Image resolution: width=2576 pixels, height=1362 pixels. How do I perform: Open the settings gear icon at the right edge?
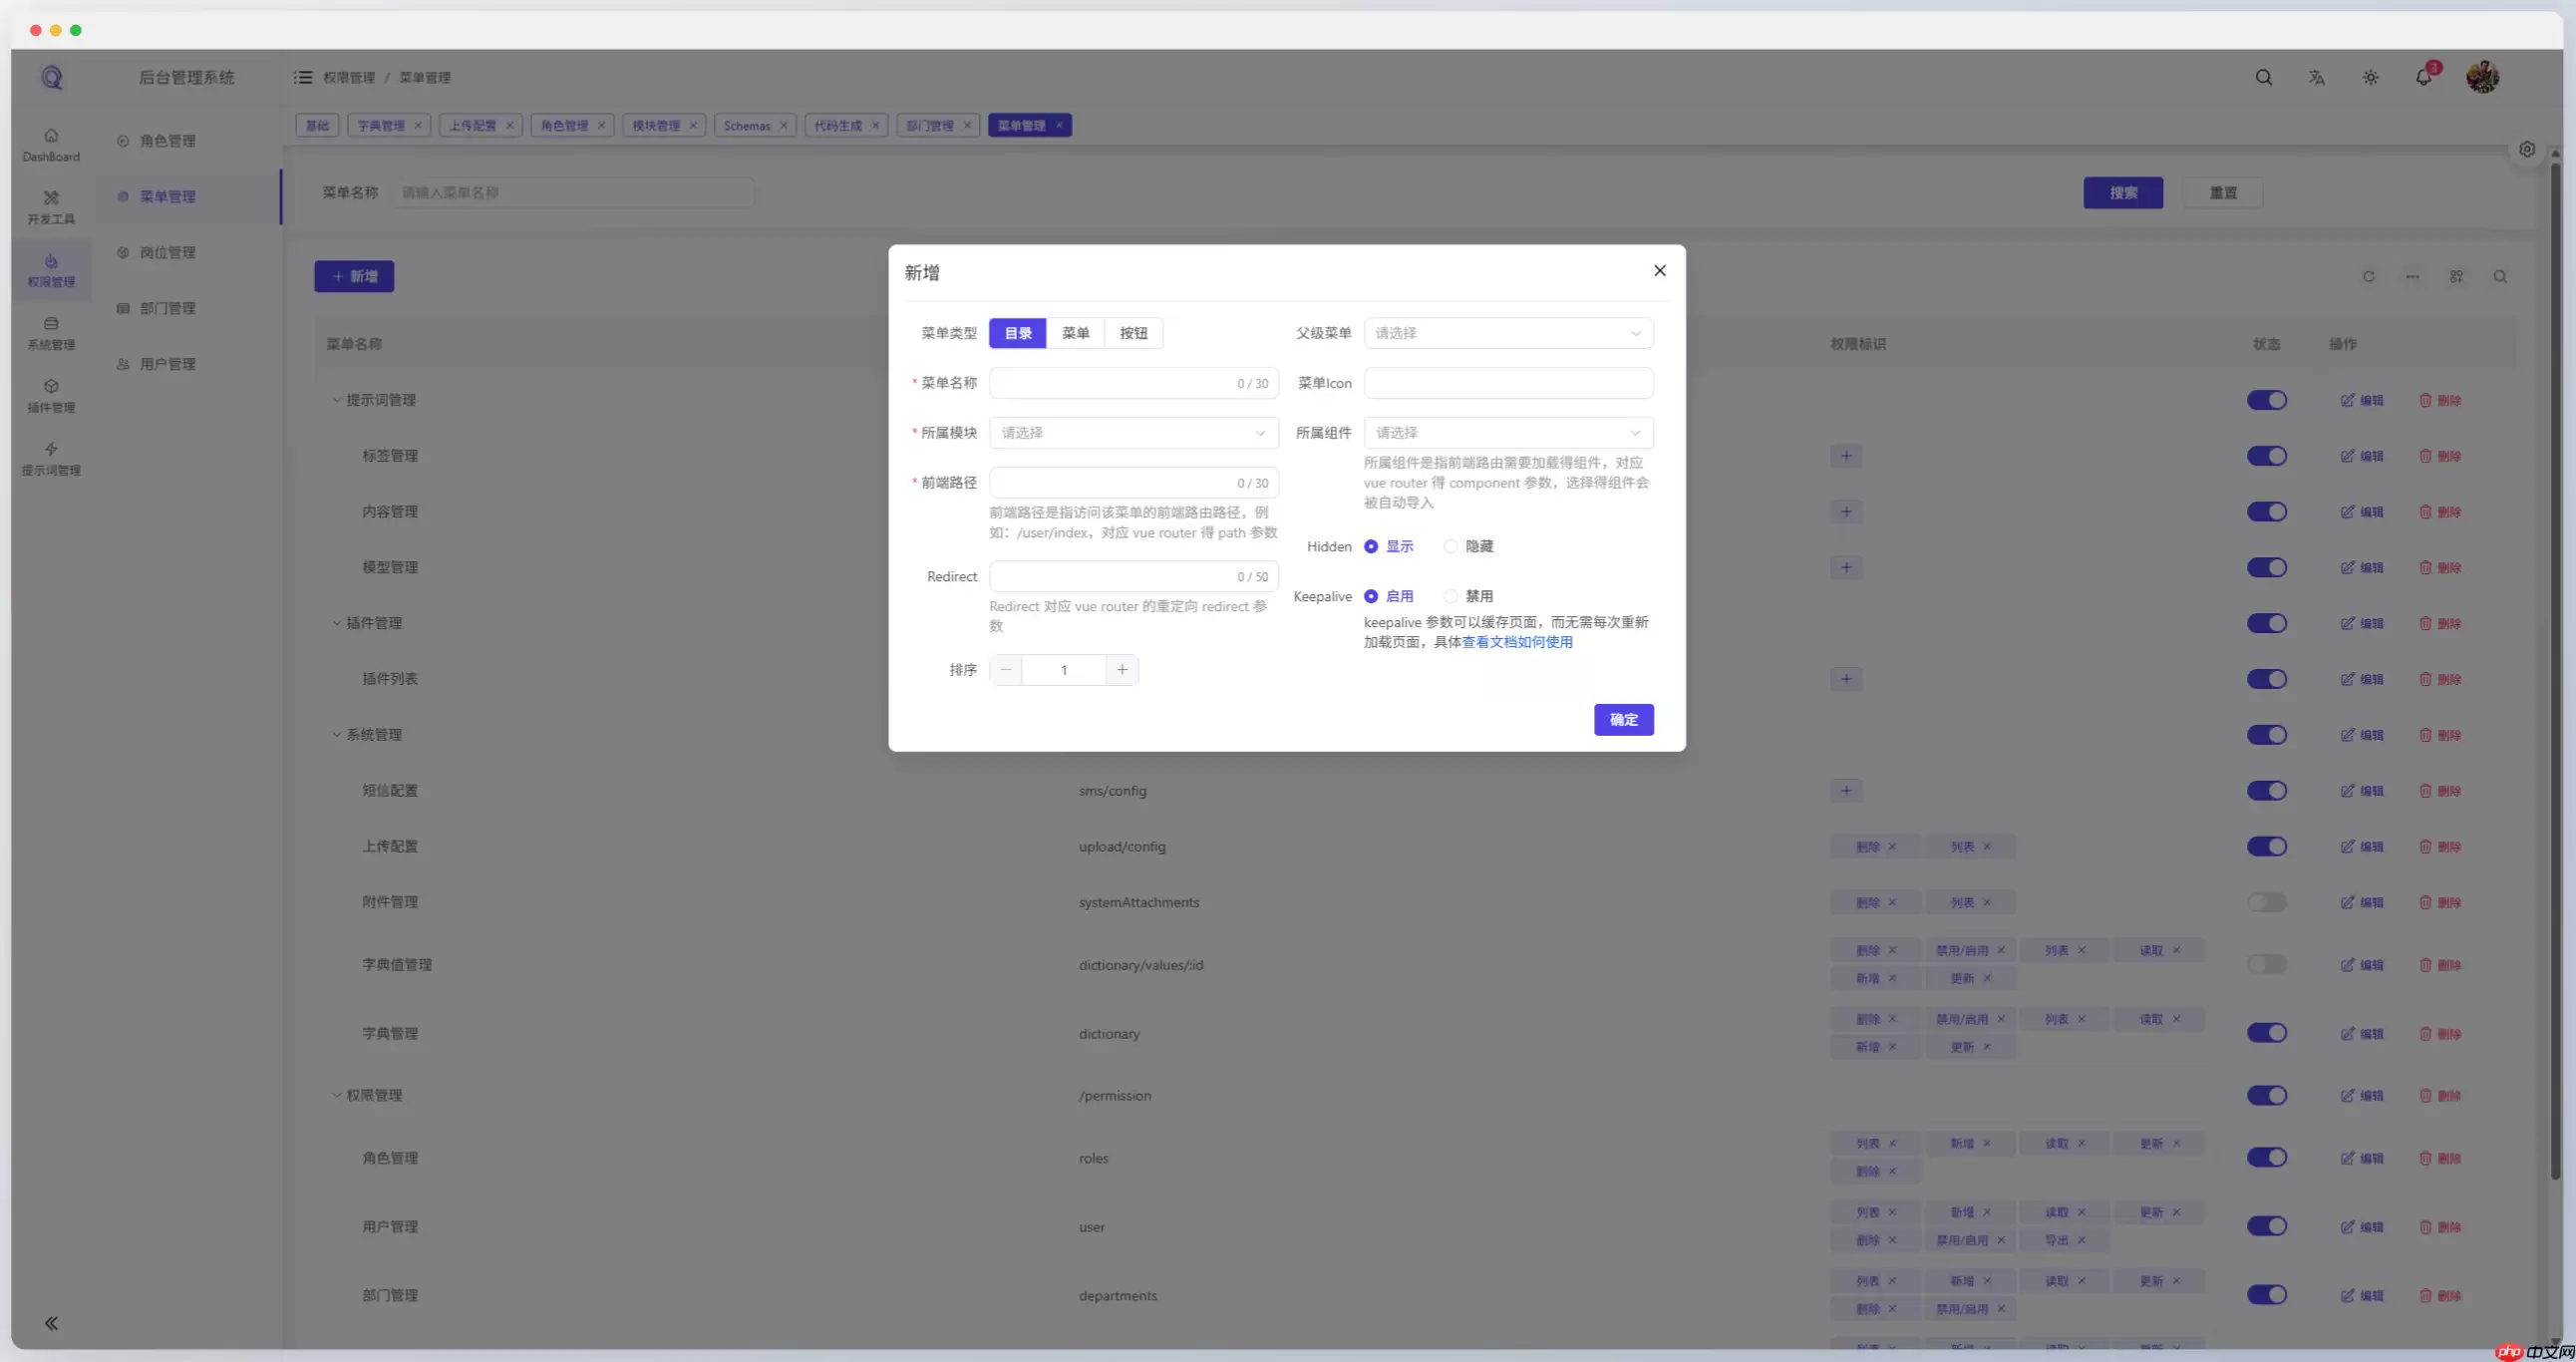pyautogui.click(x=2527, y=149)
